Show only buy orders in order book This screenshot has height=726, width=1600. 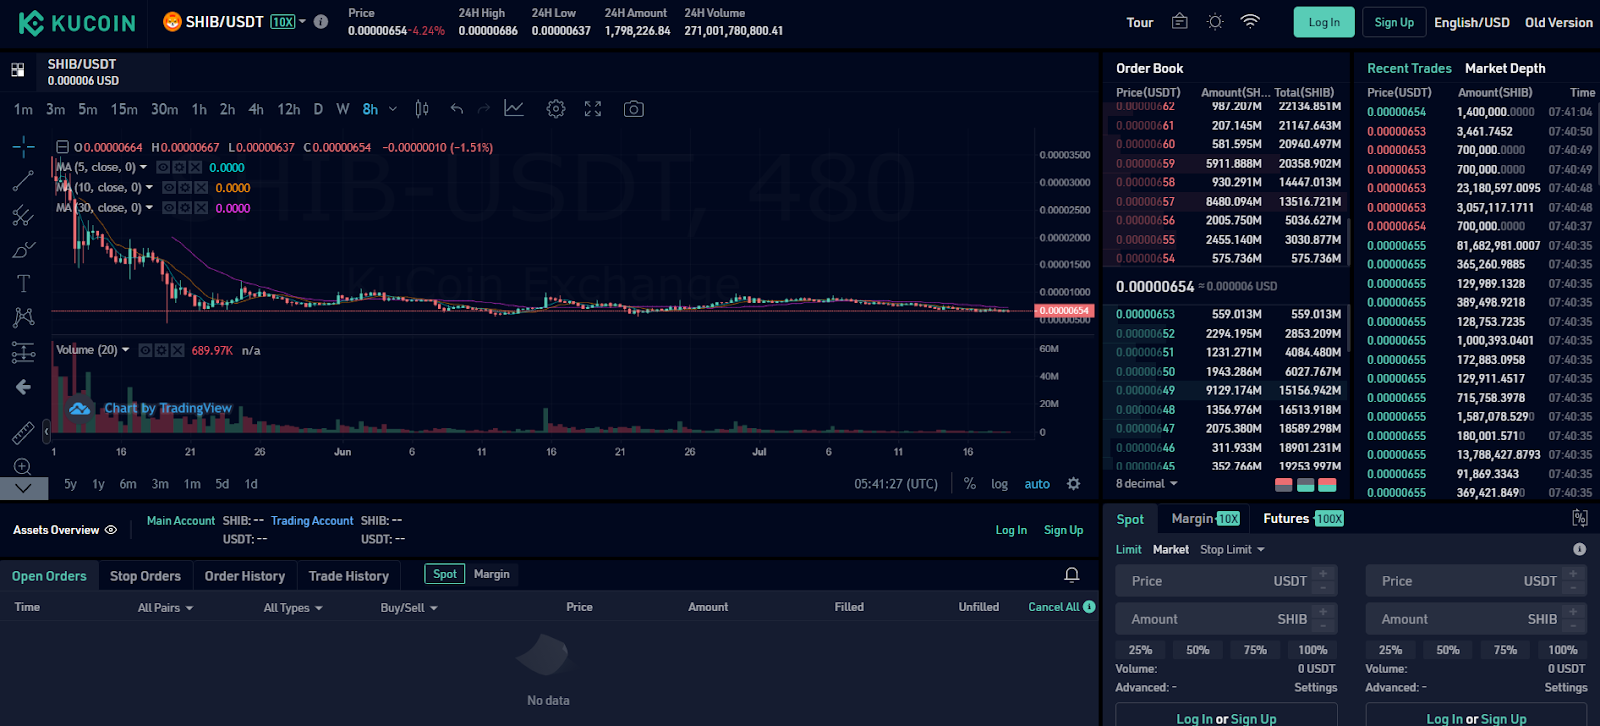click(1305, 485)
